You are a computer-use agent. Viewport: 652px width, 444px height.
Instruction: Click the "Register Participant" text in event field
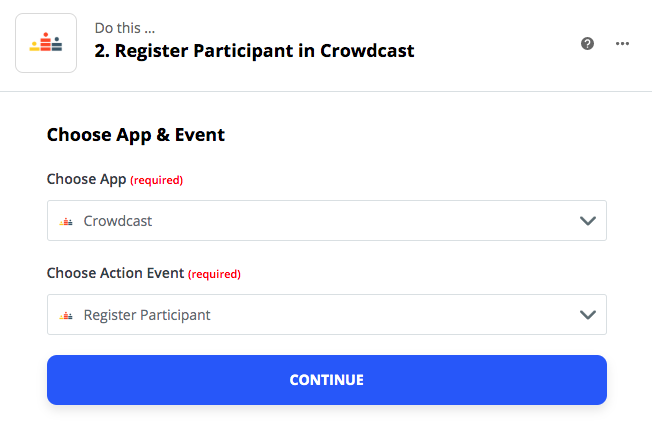click(x=147, y=315)
